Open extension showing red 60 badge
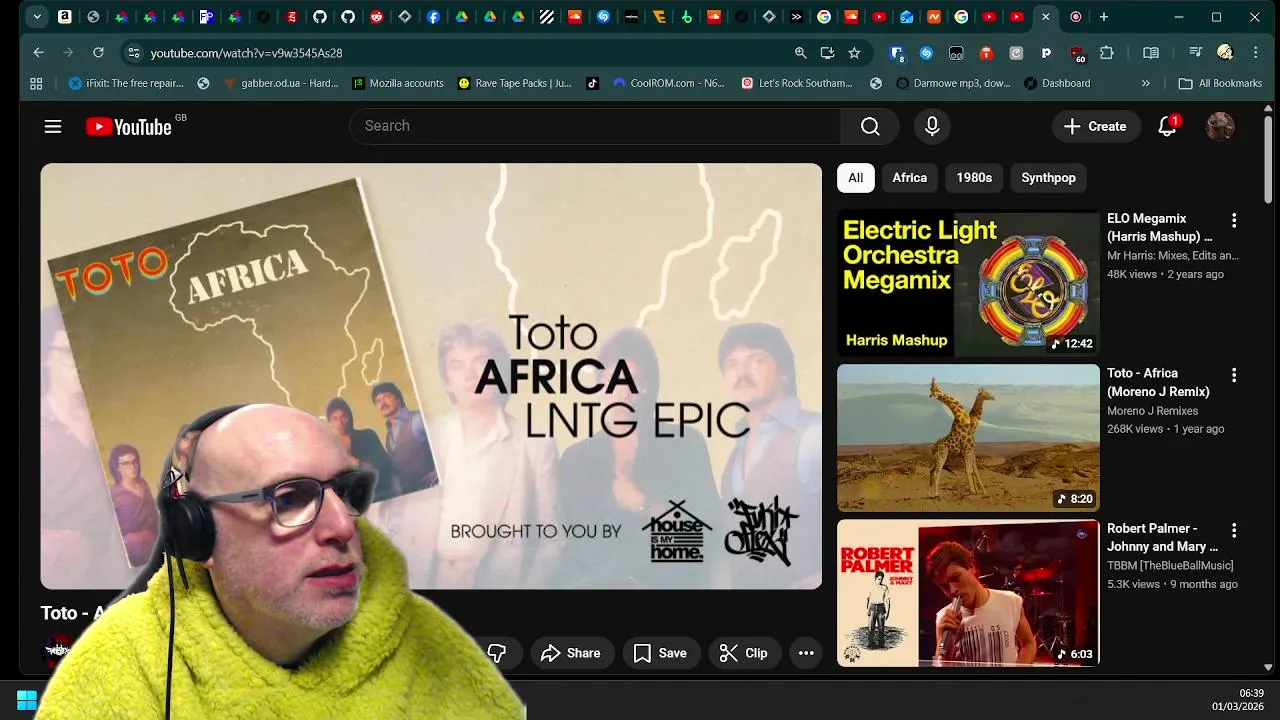The height and width of the screenshot is (720, 1280). [1077, 53]
